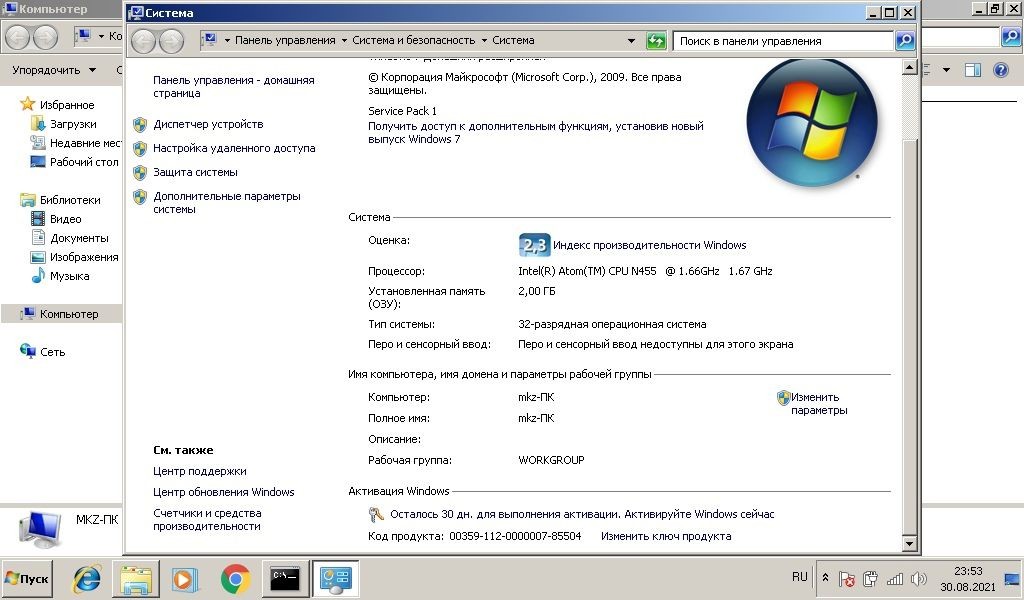This screenshot has height=600, width=1024.
Task: Click shield icon beside Дополнительные параметры системы
Action: 140,197
